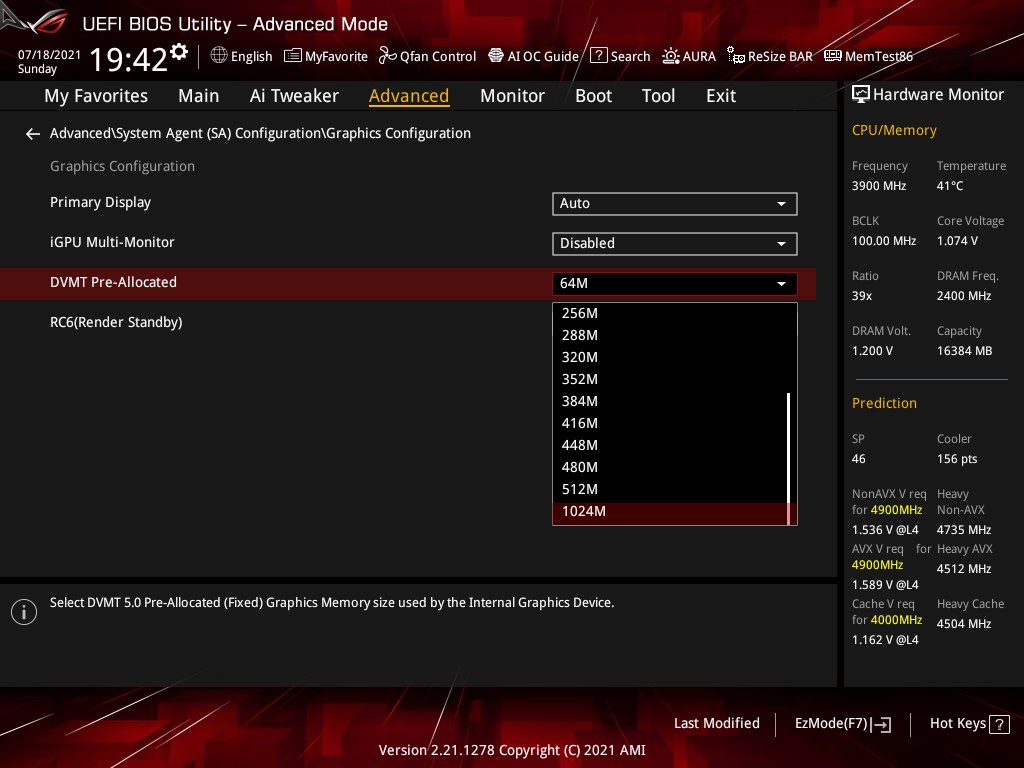Launch the AI OC Guide
This screenshot has width=1024, height=768.
point(533,56)
